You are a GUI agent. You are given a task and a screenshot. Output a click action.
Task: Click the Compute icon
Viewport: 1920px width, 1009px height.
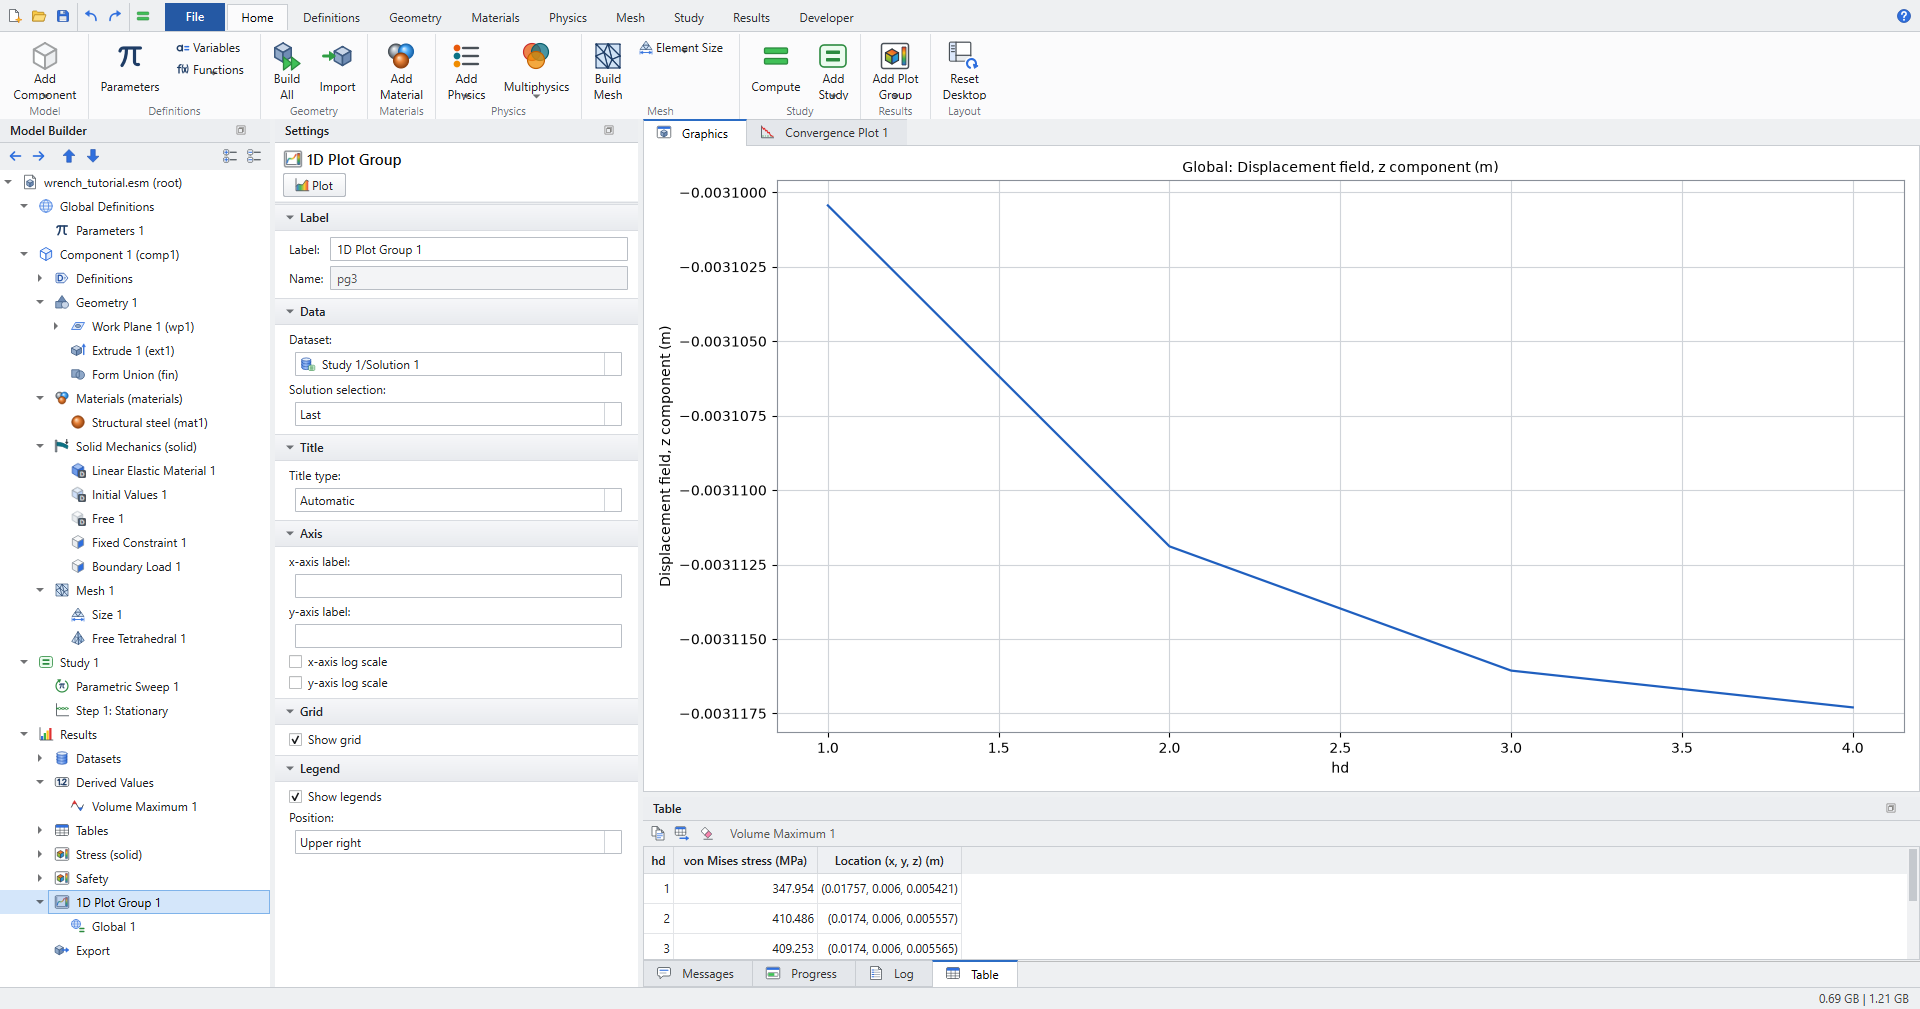[x=776, y=56]
